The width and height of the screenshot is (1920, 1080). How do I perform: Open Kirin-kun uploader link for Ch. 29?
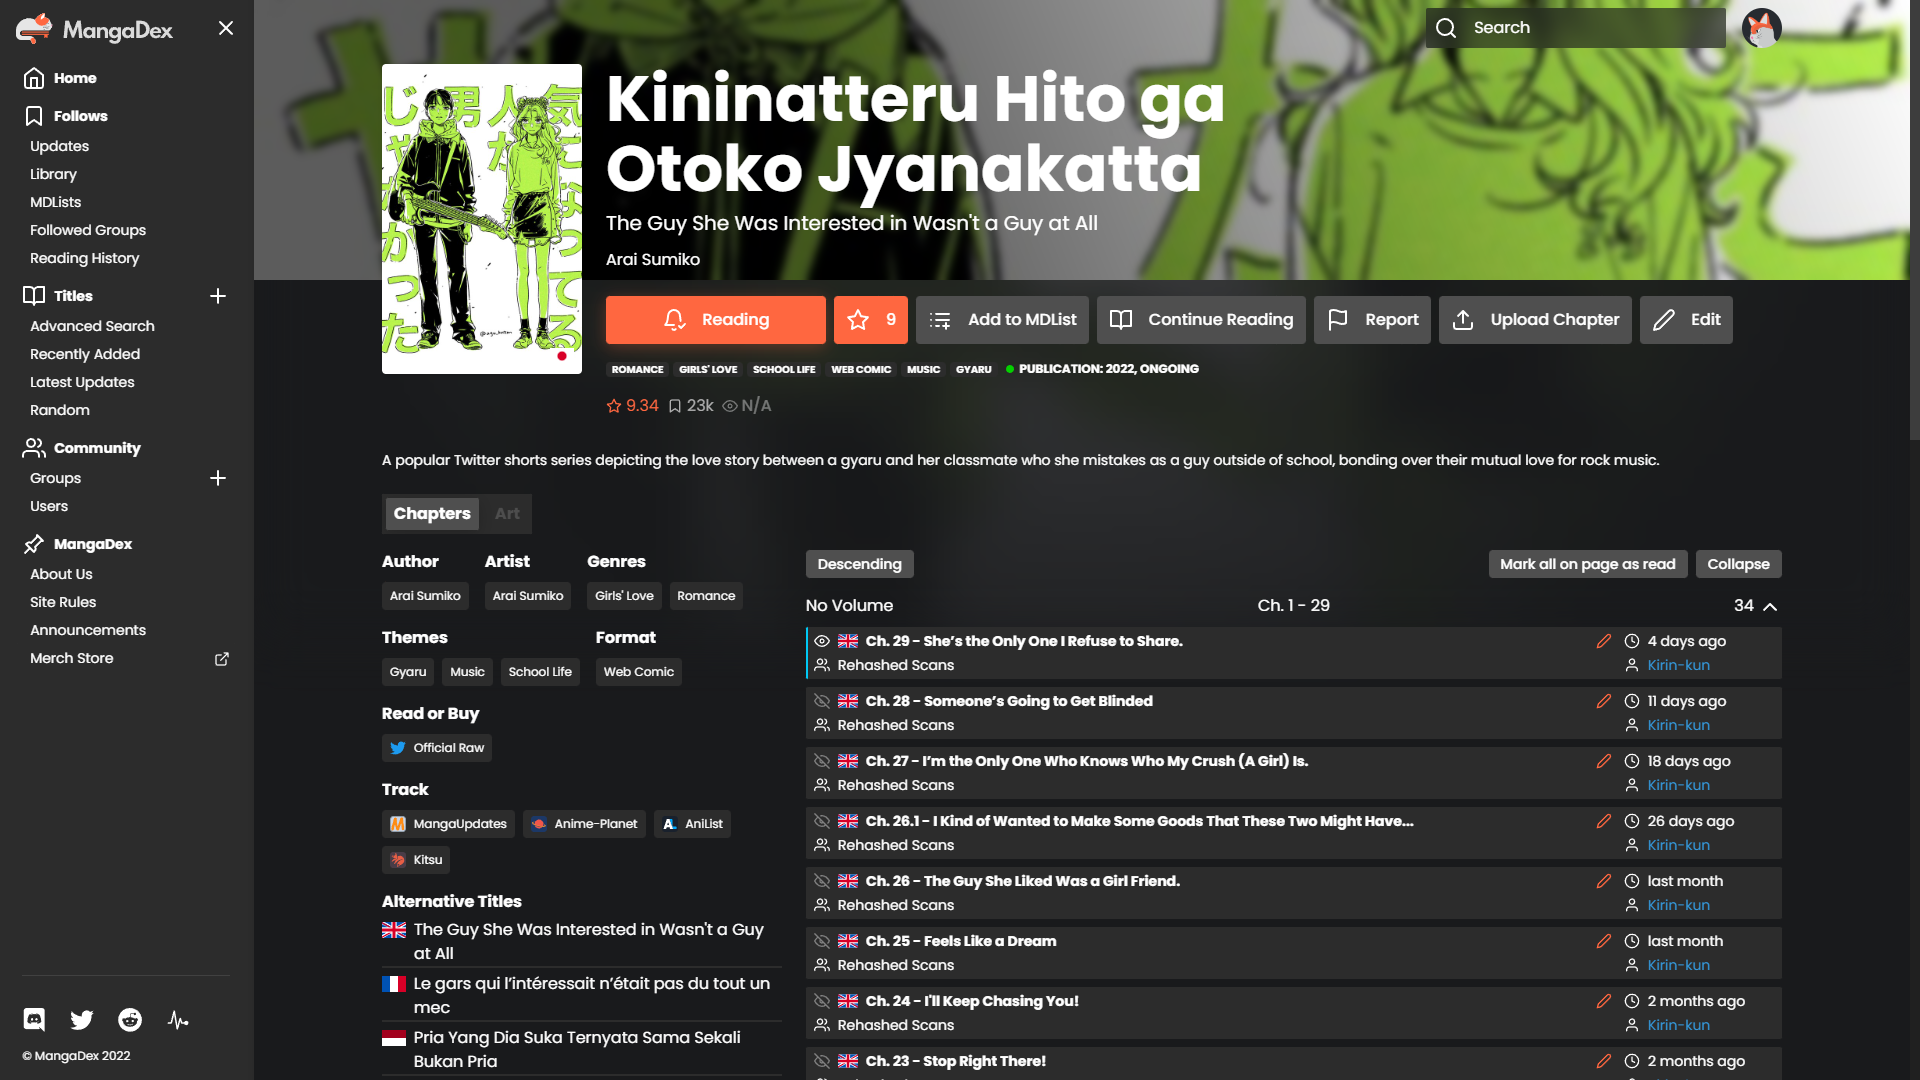click(1679, 665)
